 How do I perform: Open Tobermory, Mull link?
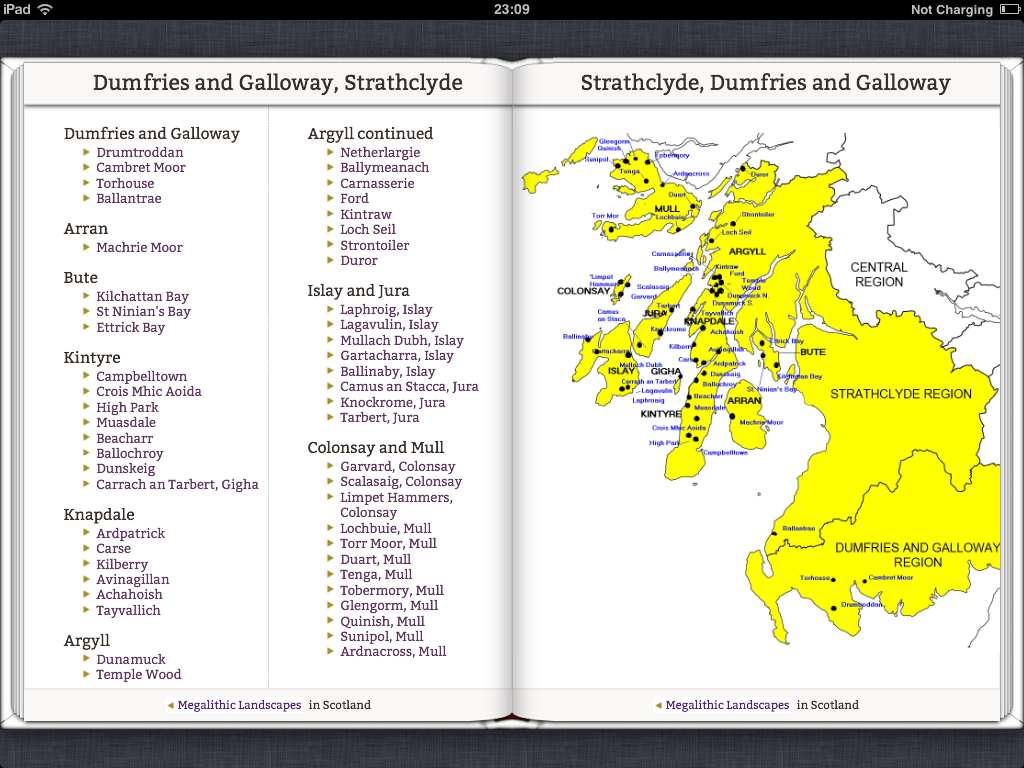coord(392,590)
